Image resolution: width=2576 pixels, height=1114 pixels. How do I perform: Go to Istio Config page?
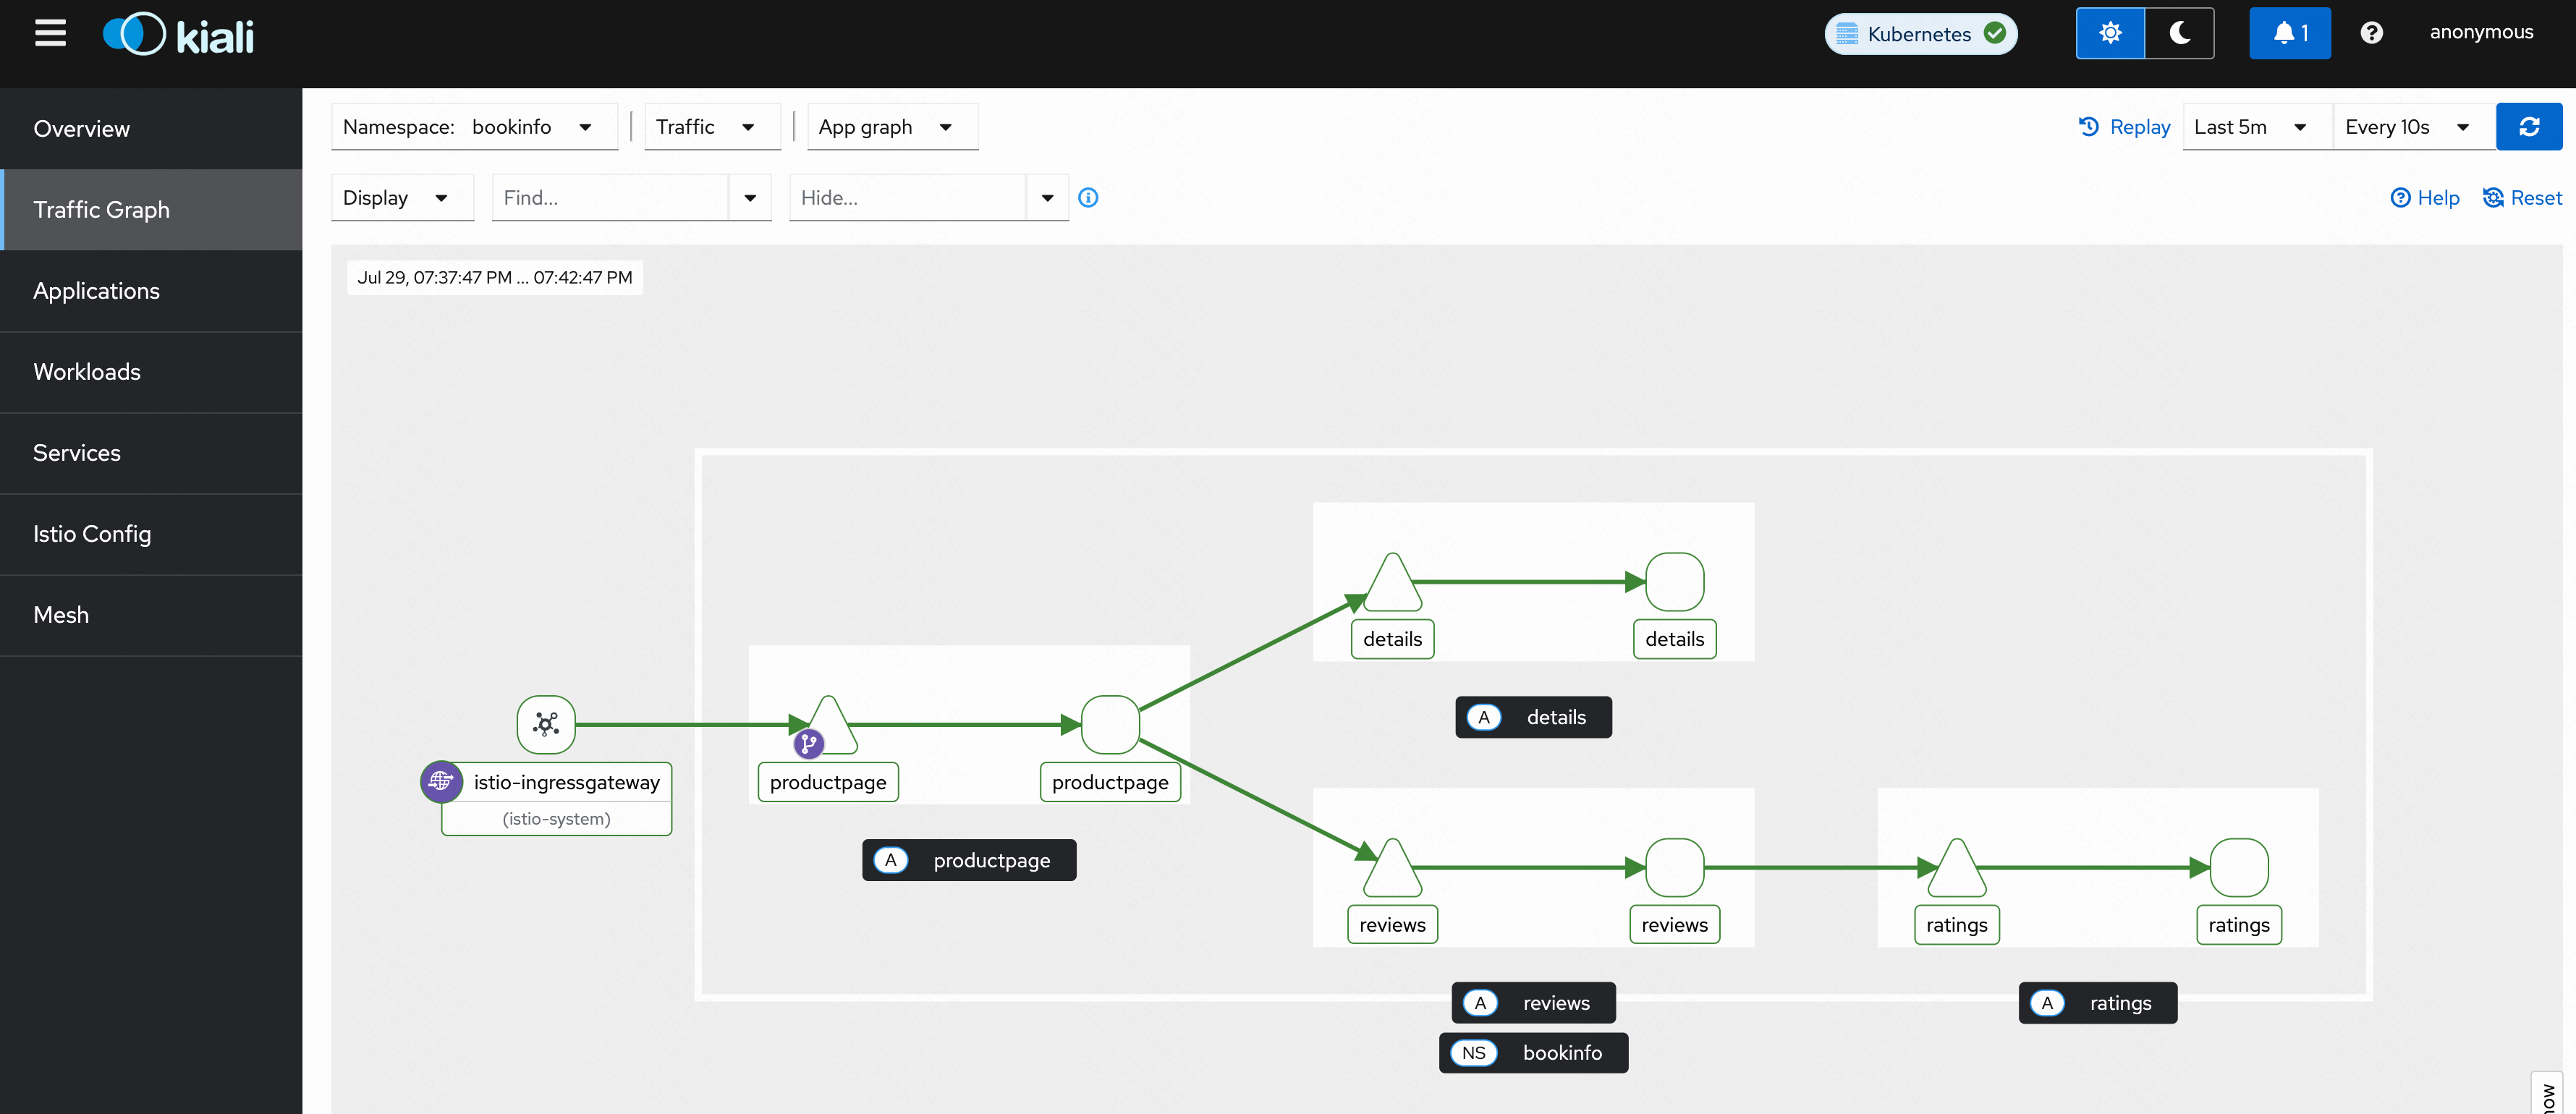[92, 534]
